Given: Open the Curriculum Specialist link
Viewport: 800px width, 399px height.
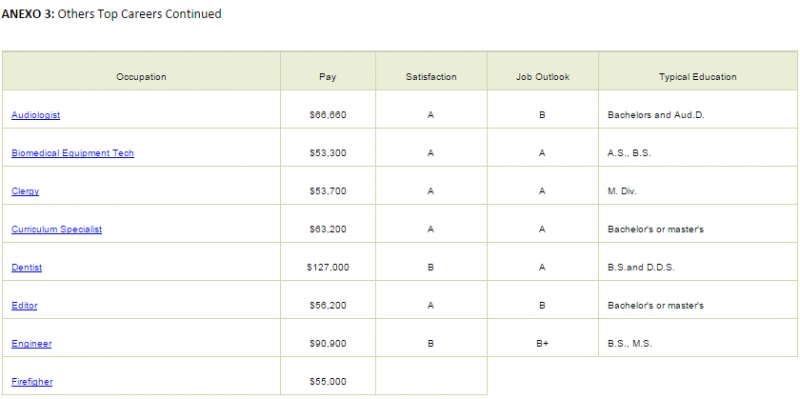Looking at the screenshot, I should pos(57,229).
